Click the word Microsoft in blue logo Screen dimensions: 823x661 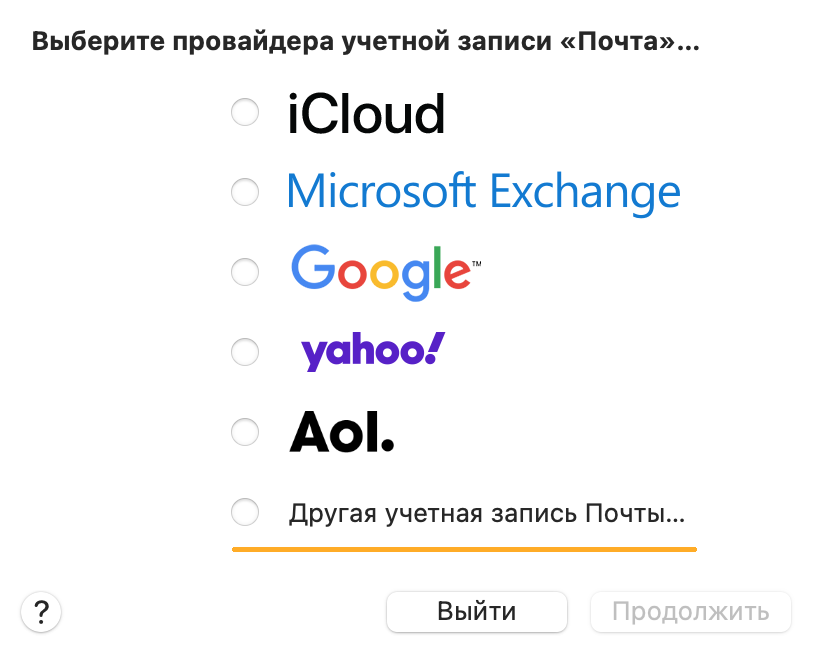381,191
